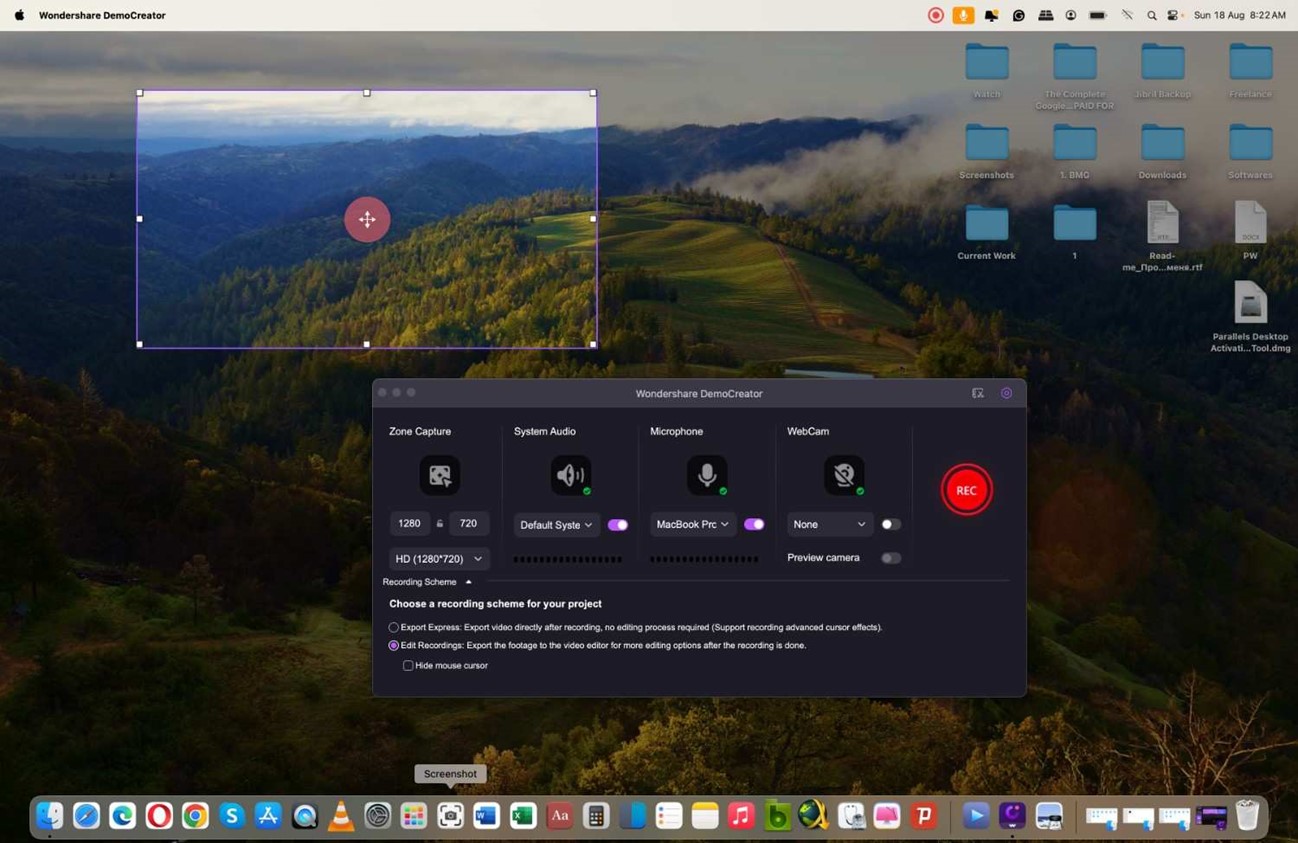The height and width of the screenshot is (843, 1298).
Task: Click the Wi-Fi status icon in menu bar
Action: point(1127,15)
